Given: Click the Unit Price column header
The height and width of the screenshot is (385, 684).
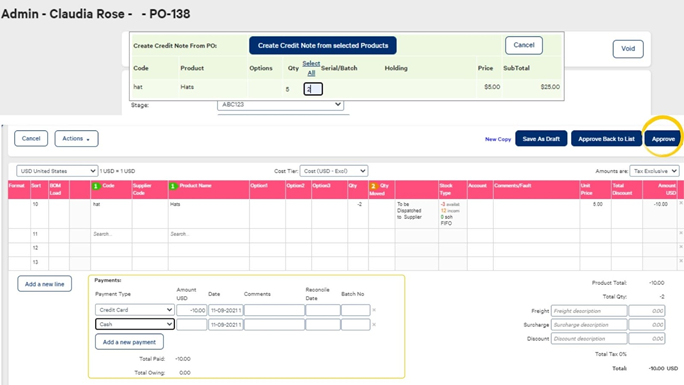Looking at the screenshot, I should click(x=595, y=190).
